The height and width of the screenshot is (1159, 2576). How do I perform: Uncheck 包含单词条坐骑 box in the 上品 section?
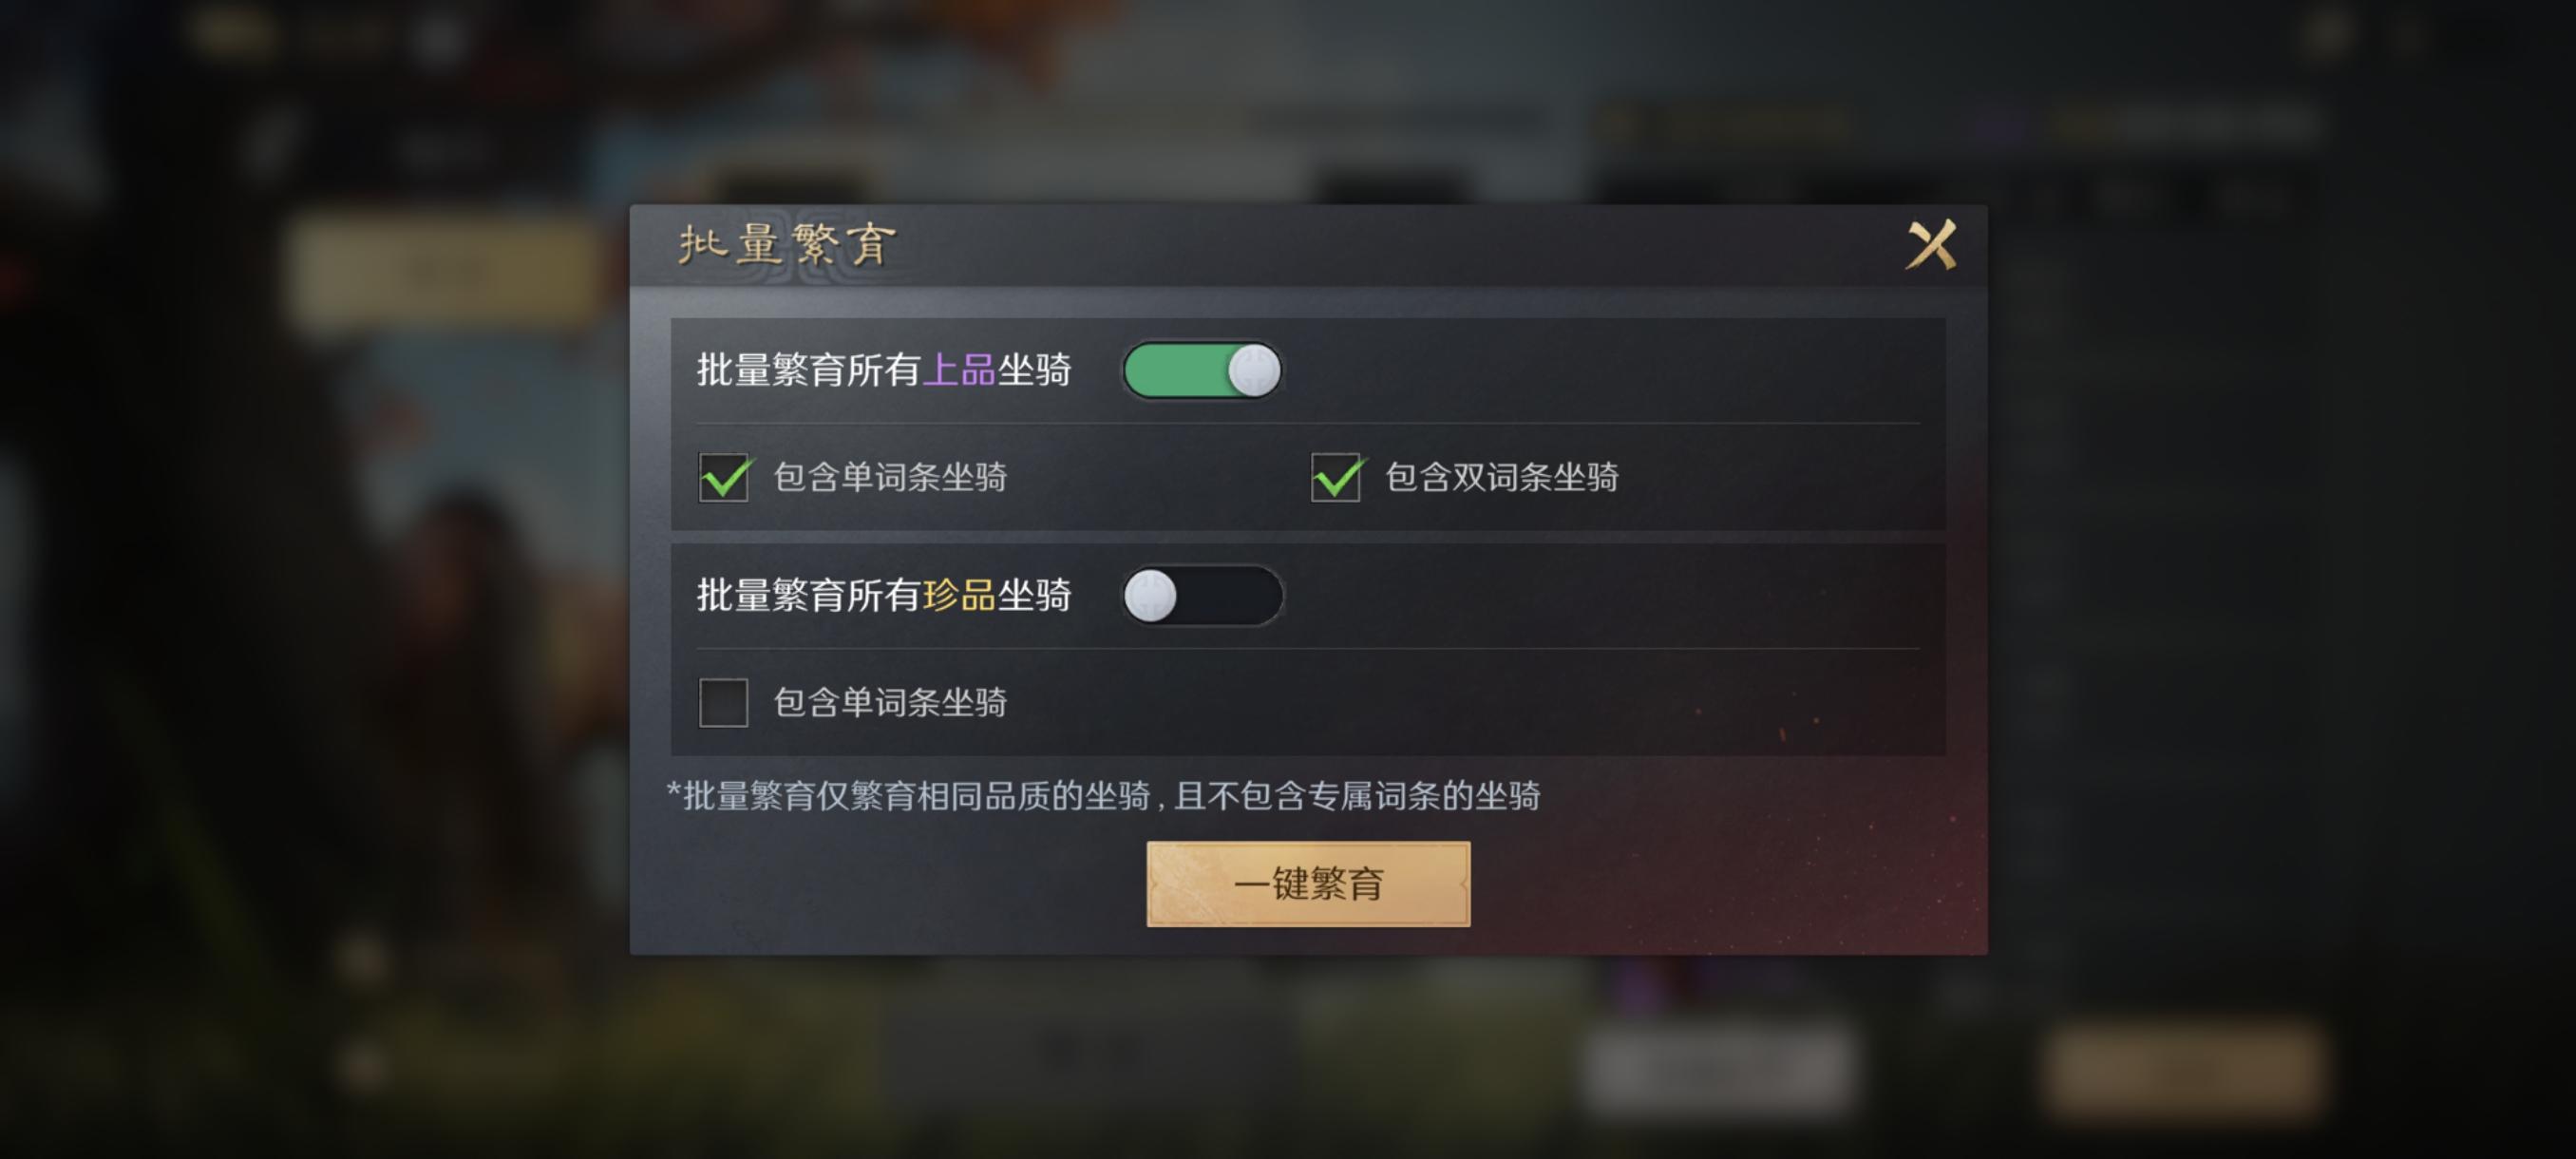click(x=724, y=477)
